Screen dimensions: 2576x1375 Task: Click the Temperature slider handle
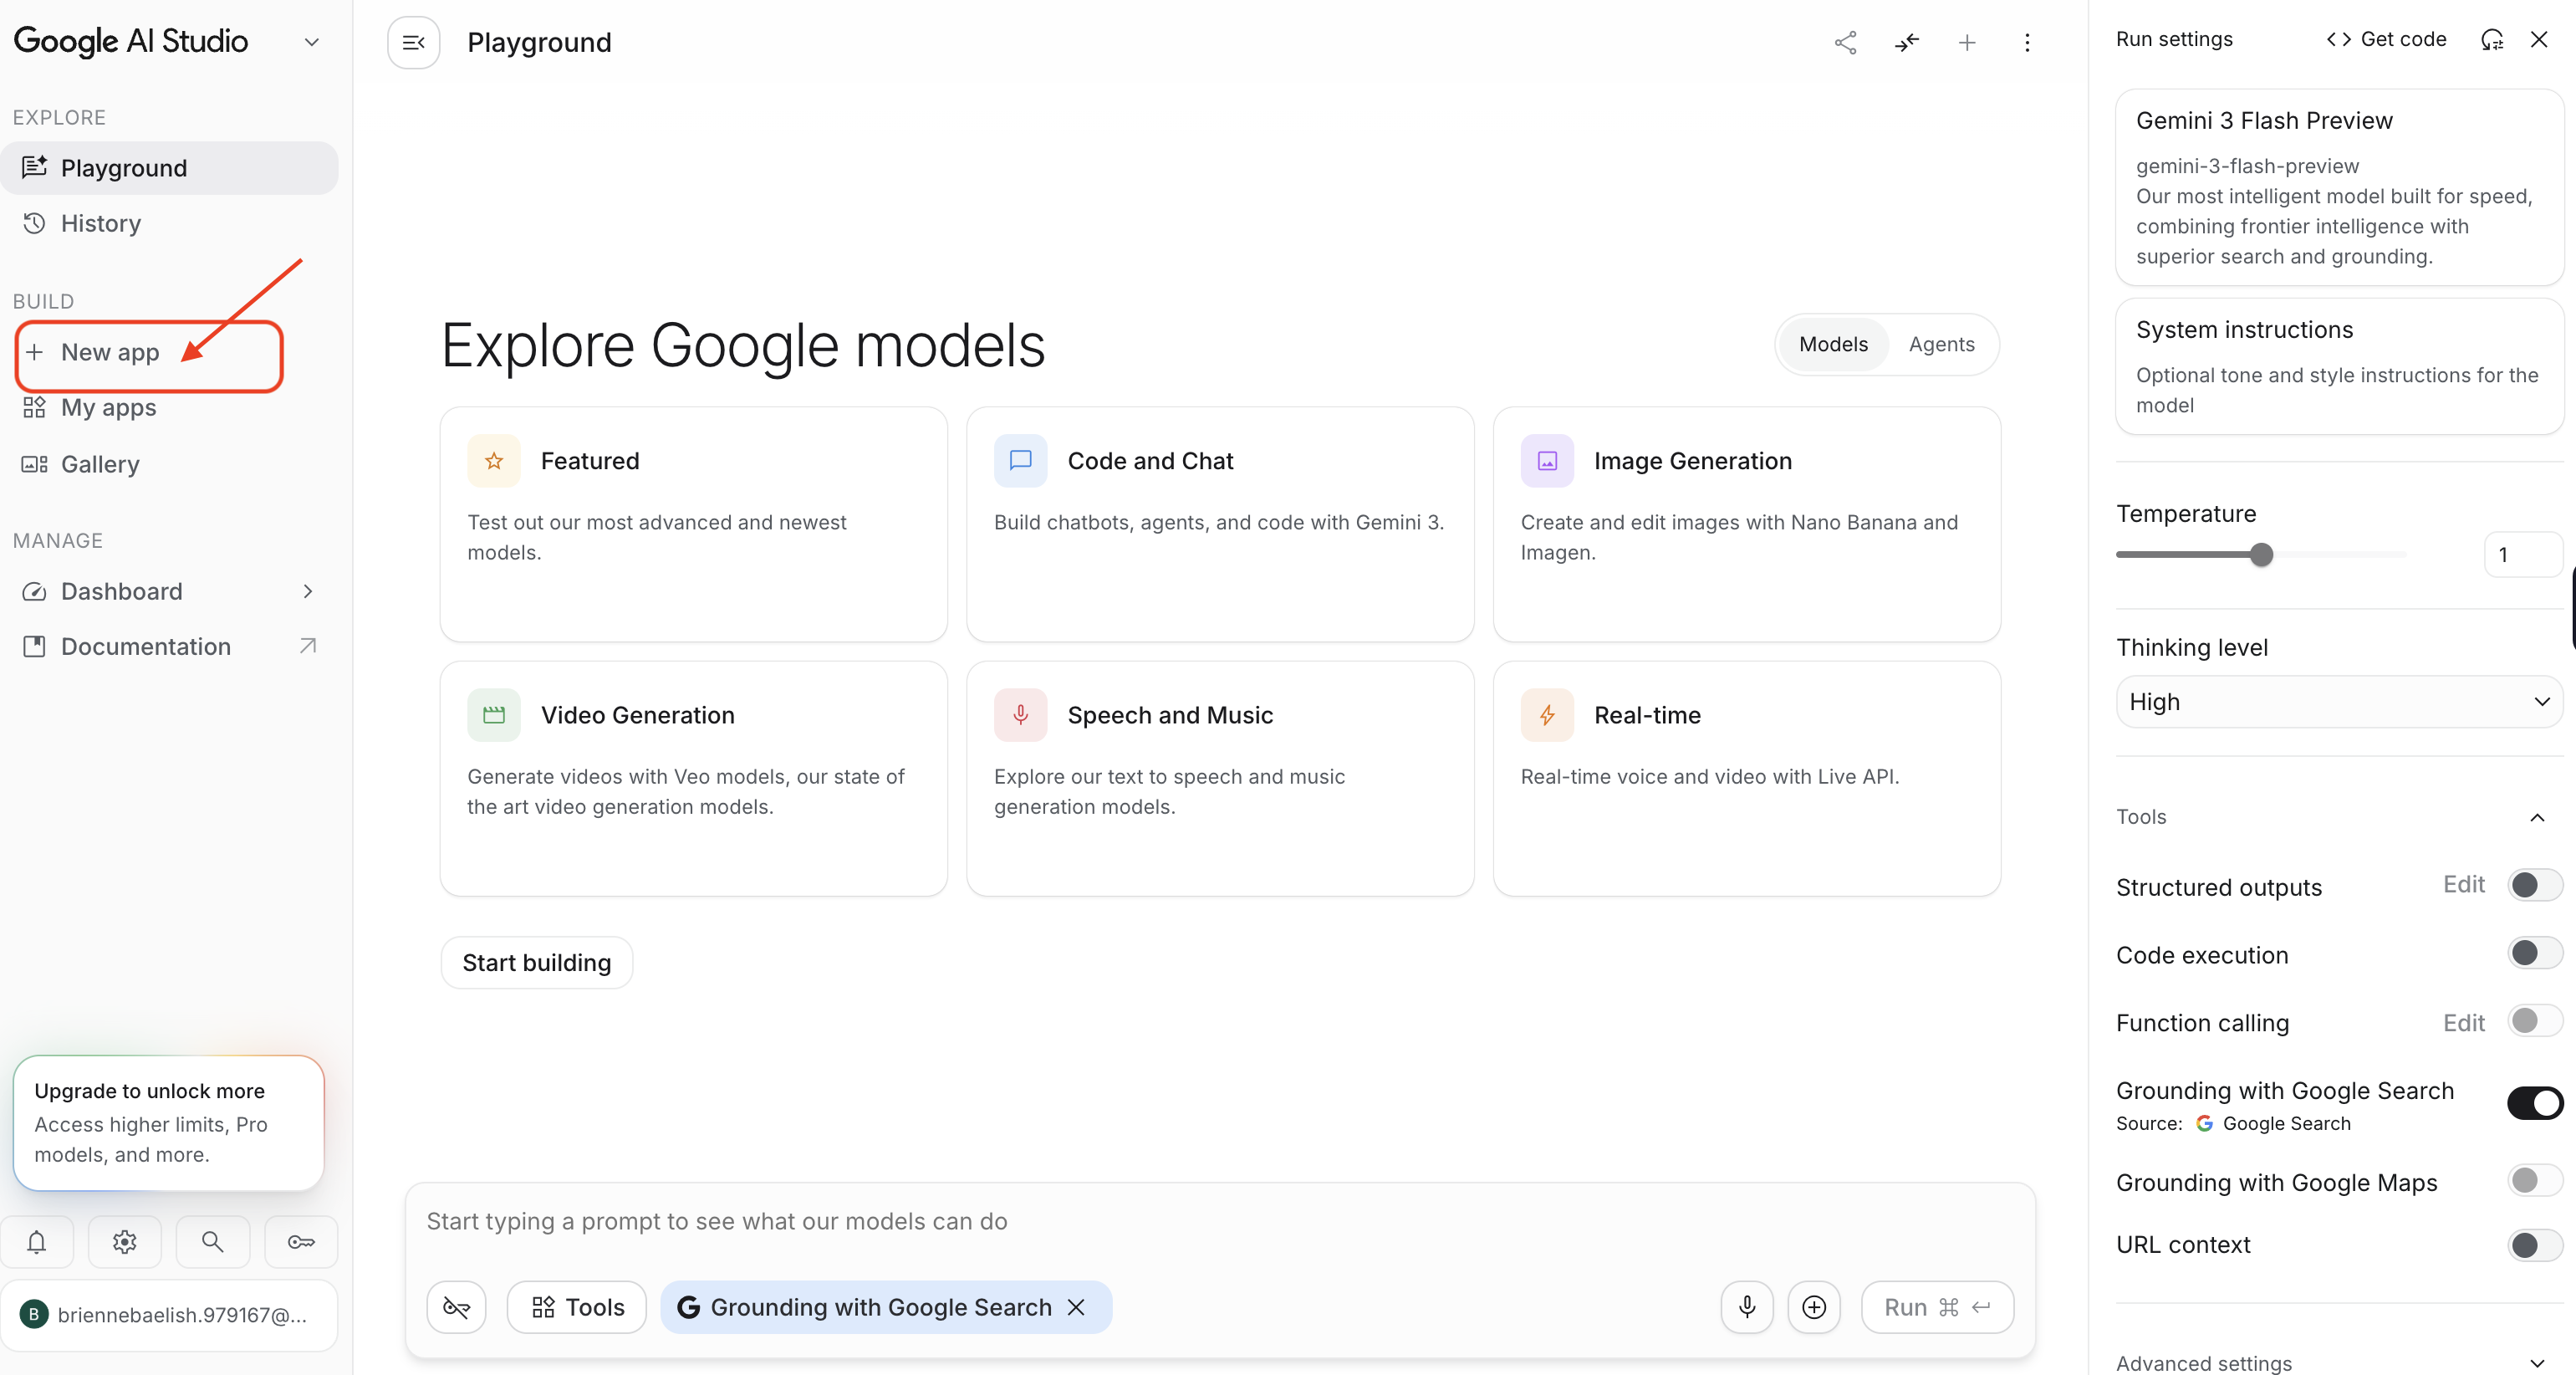(2261, 554)
